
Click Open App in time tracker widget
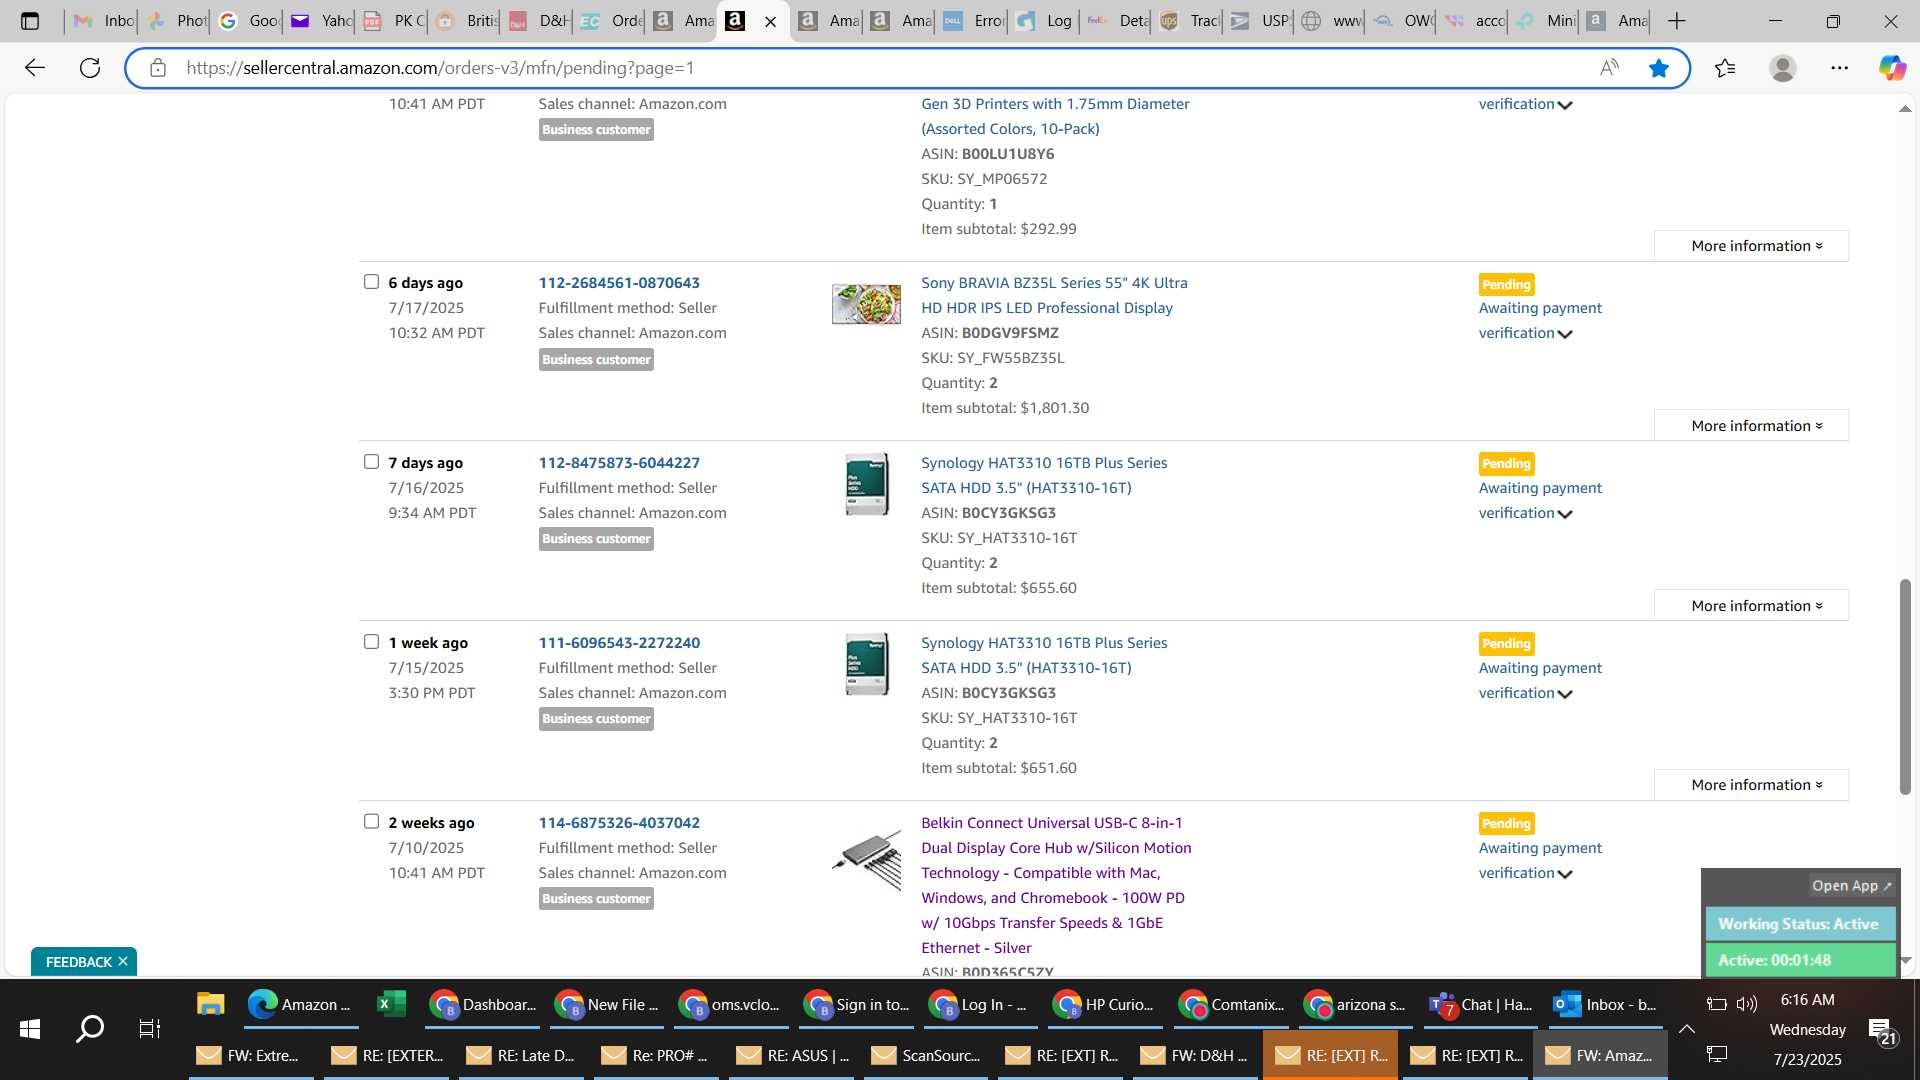[x=1851, y=885]
